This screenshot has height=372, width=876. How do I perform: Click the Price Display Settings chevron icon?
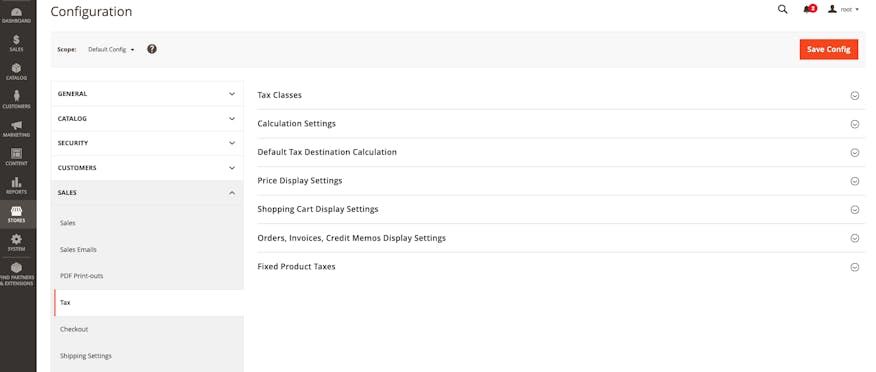(x=854, y=181)
